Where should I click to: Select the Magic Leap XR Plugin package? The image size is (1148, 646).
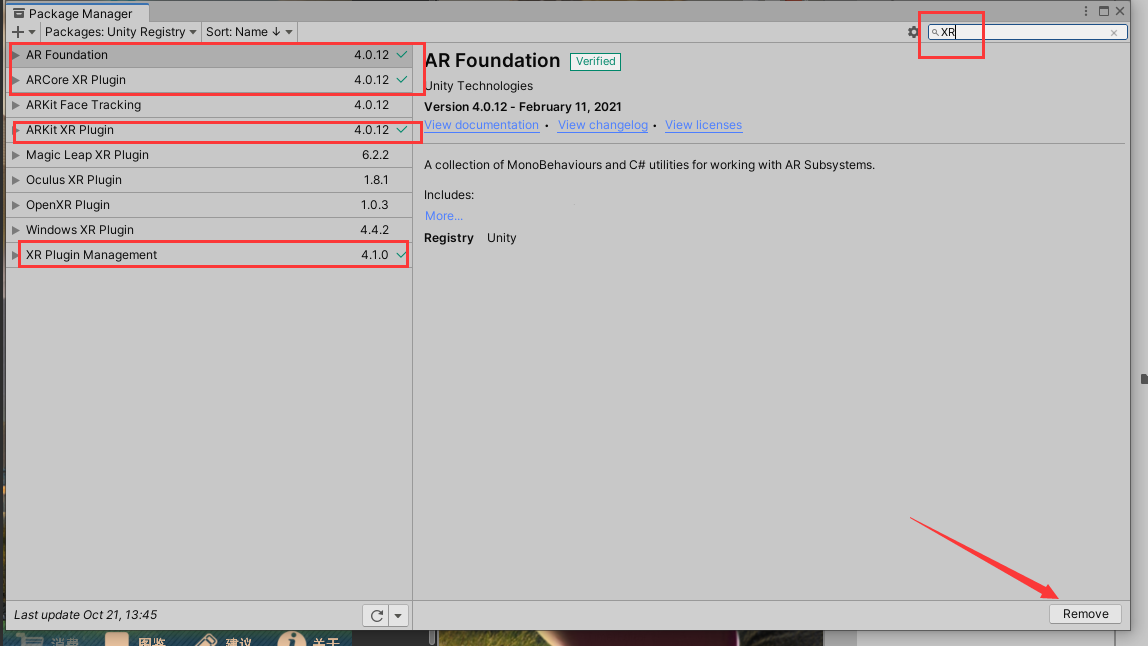point(209,155)
